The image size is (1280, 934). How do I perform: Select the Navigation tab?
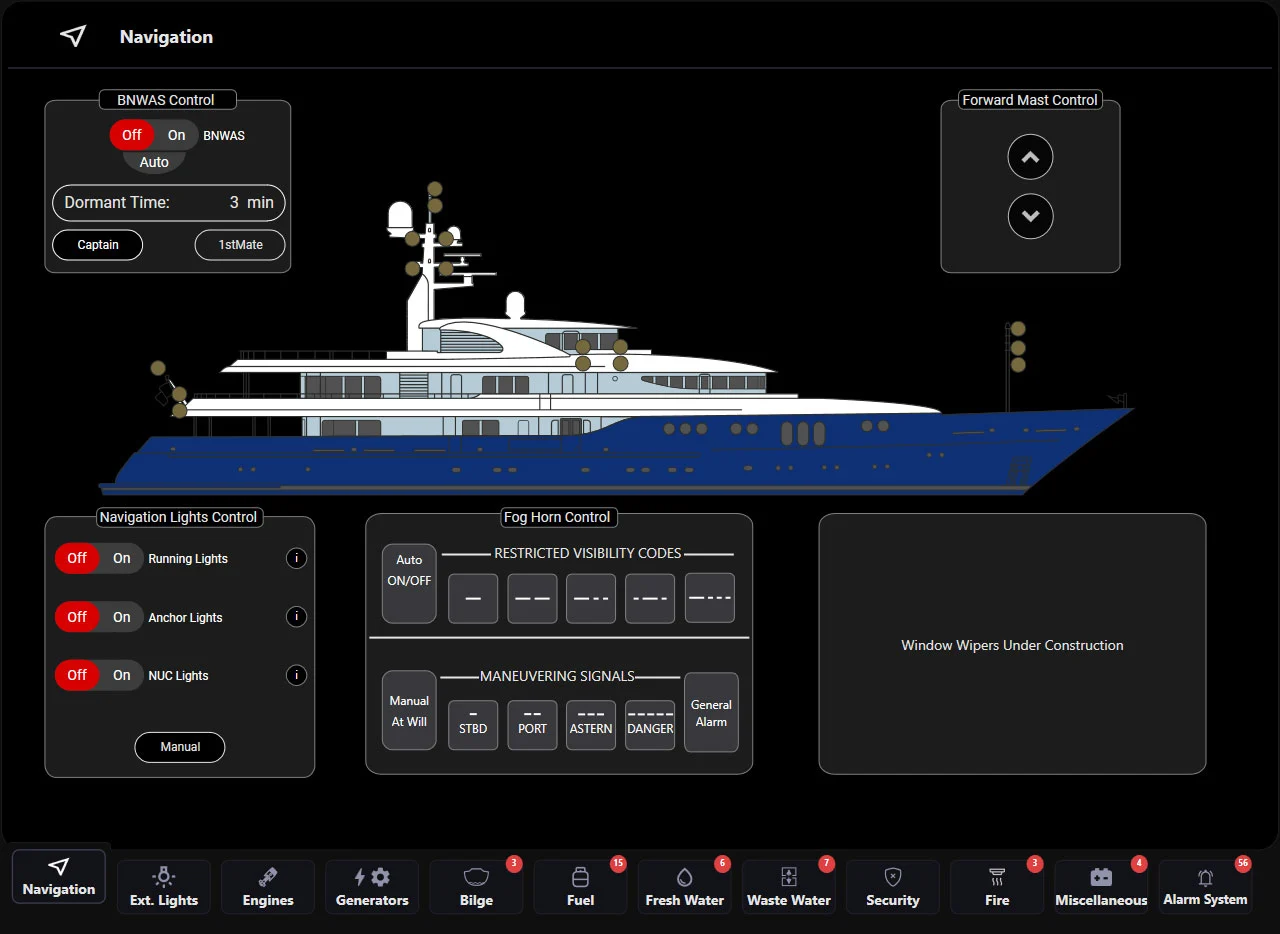[58, 876]
